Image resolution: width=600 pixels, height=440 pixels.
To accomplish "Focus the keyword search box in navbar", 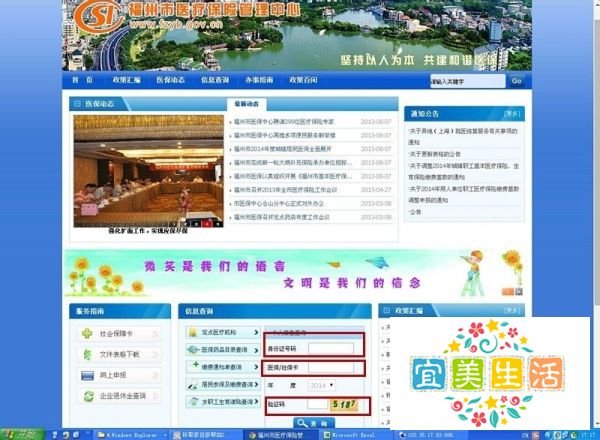I will pyautogui.click(x=468, y=81).
